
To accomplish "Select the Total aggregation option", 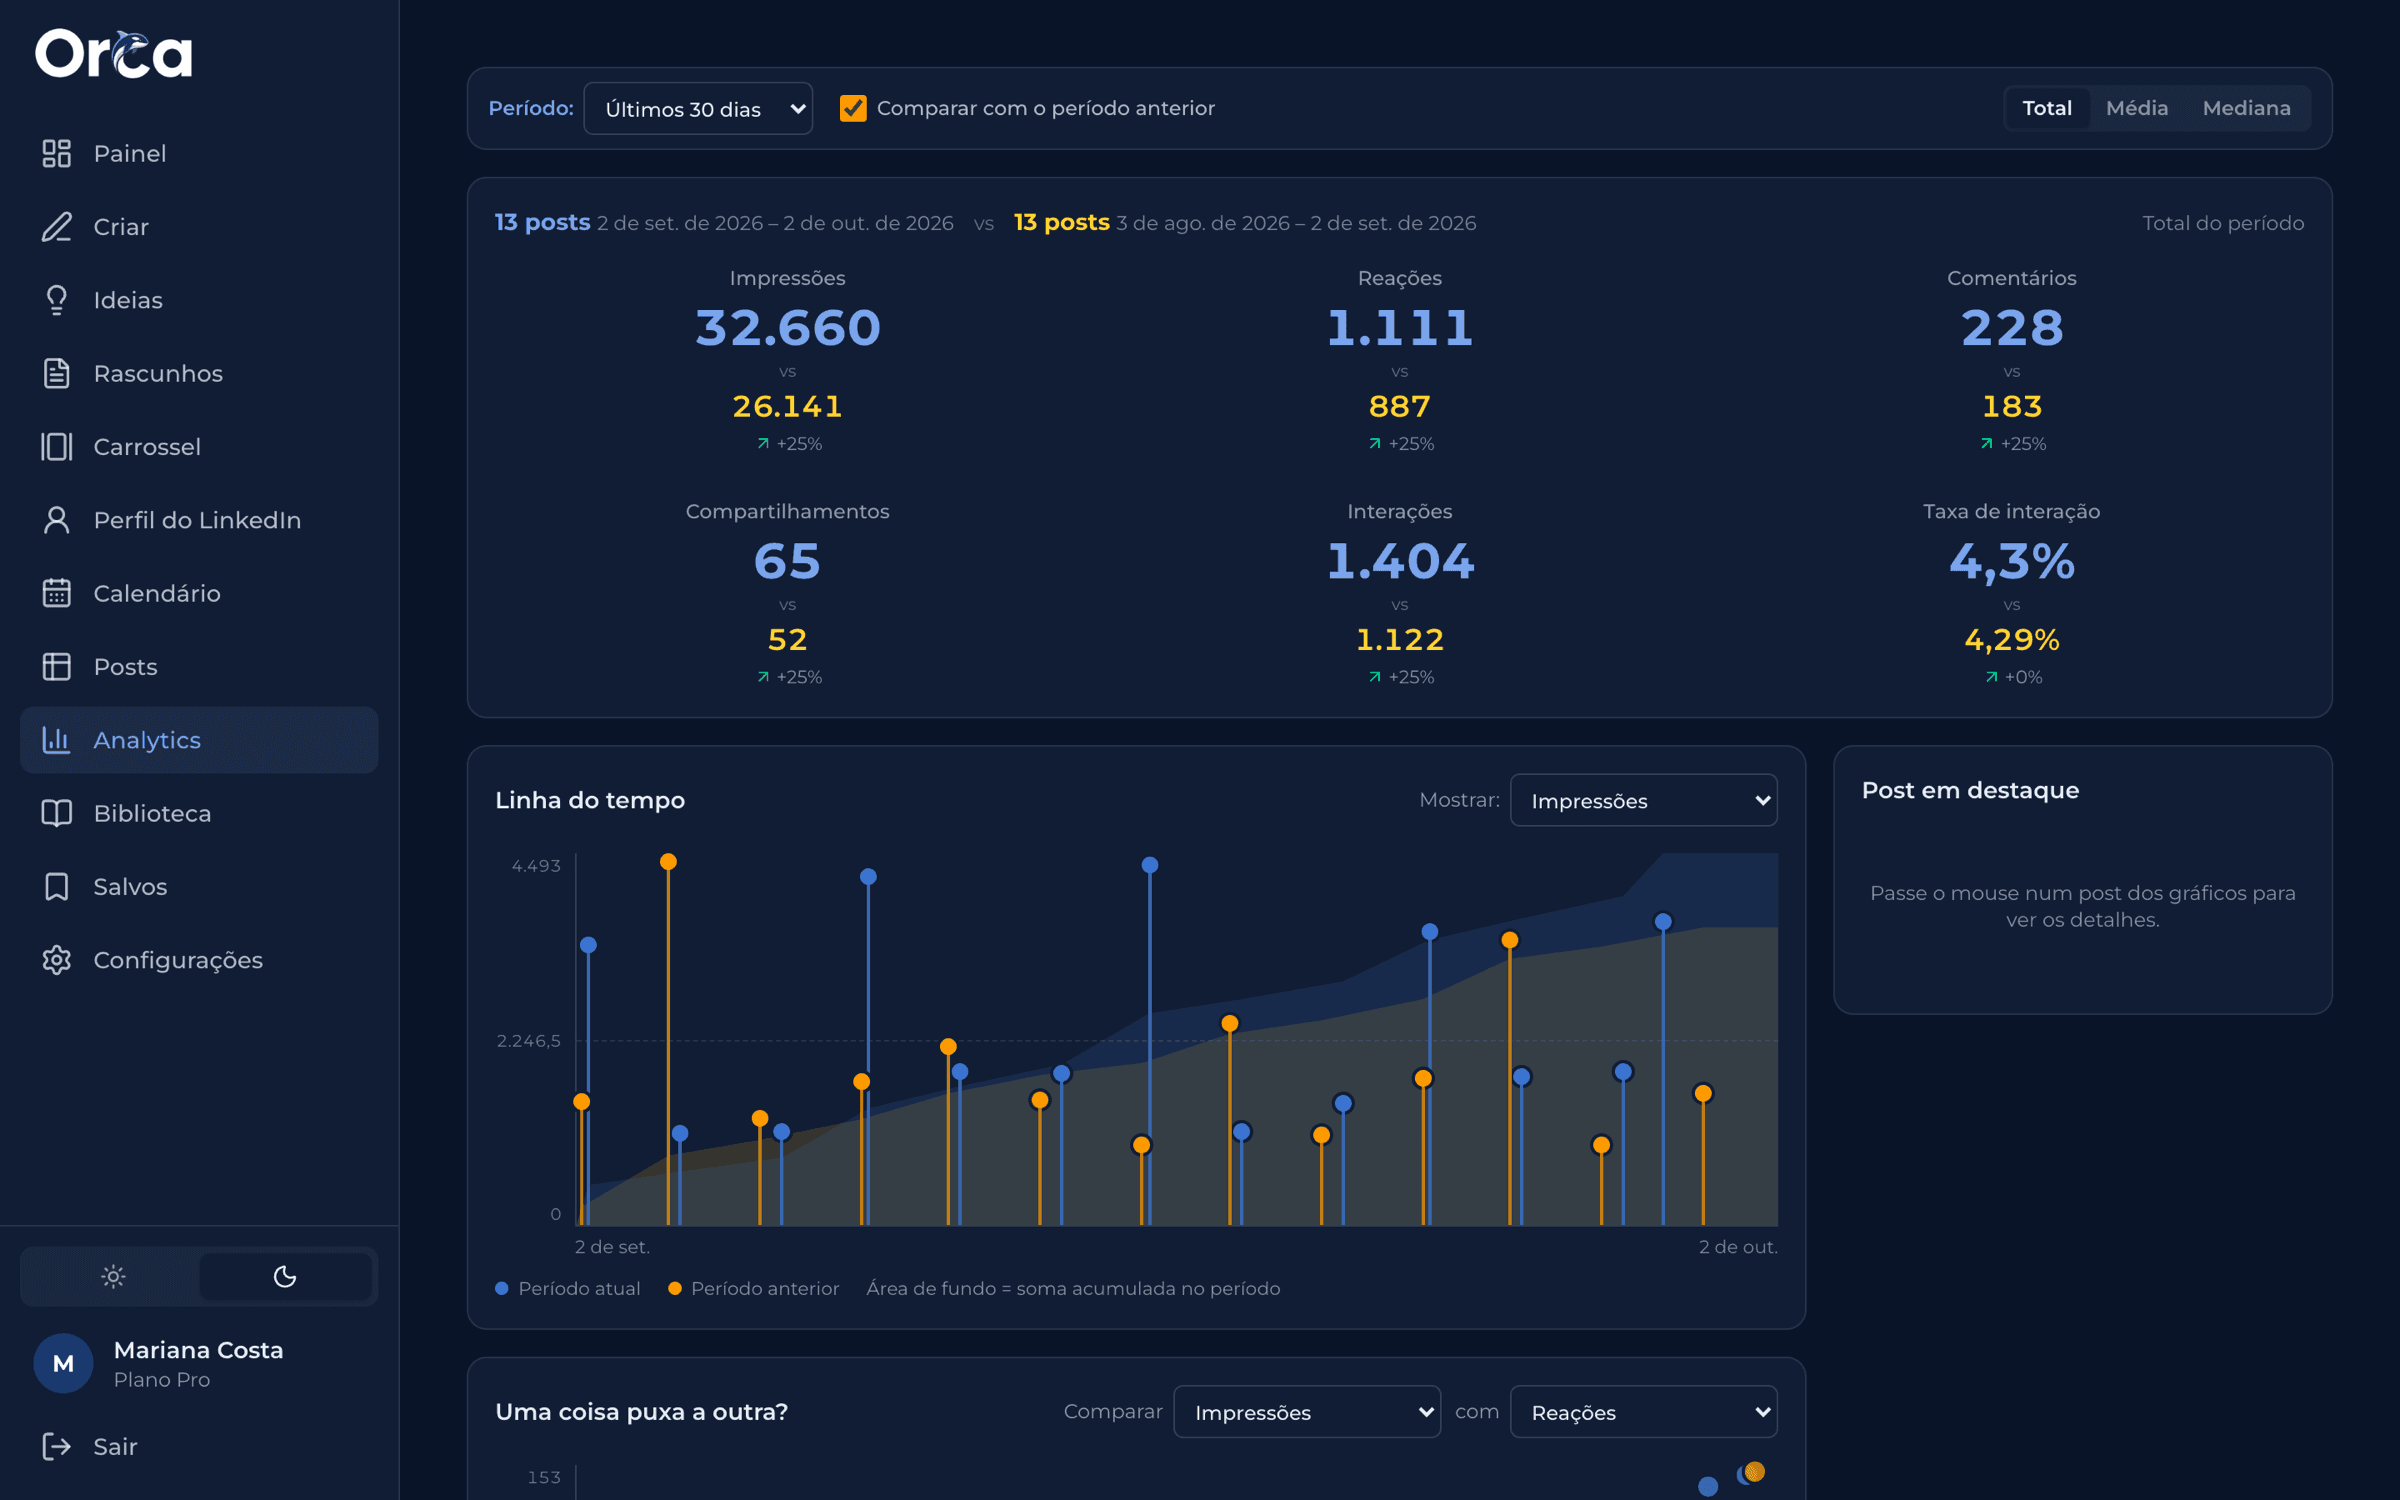I will pos(2047,108).
